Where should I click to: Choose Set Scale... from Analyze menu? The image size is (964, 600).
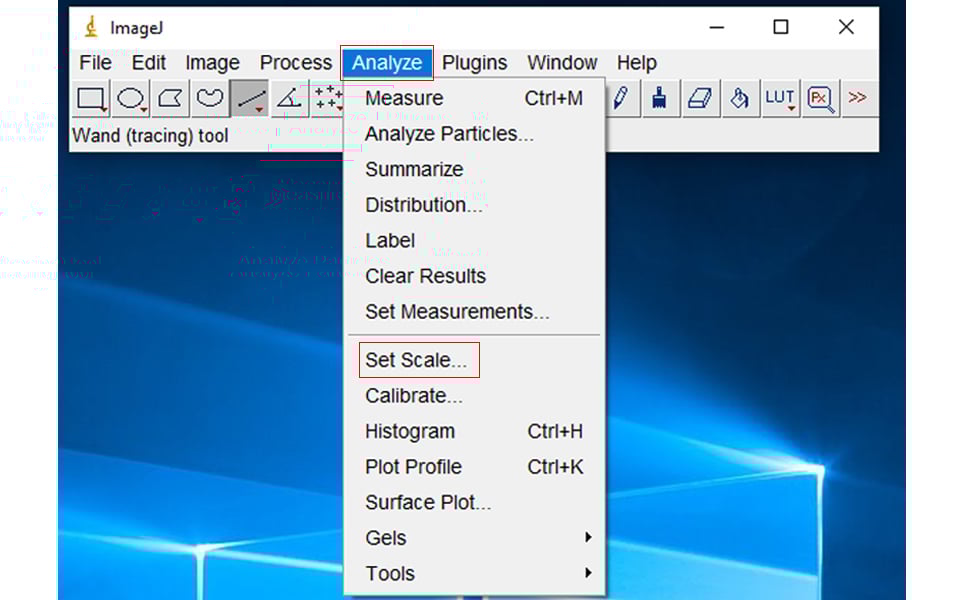click(417, 361)
